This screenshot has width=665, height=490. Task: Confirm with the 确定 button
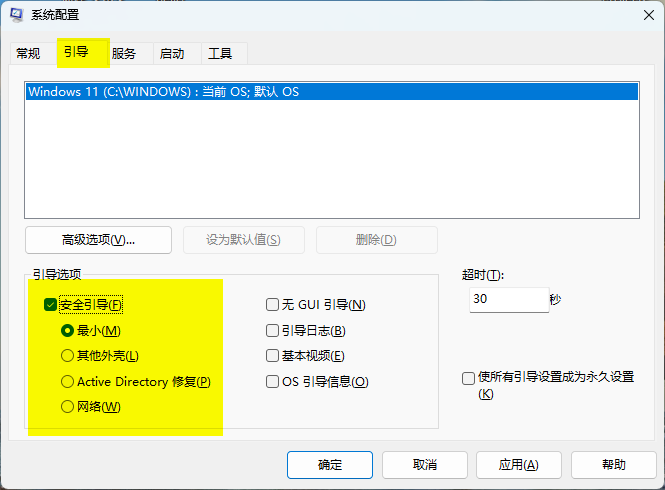(330, 465)
